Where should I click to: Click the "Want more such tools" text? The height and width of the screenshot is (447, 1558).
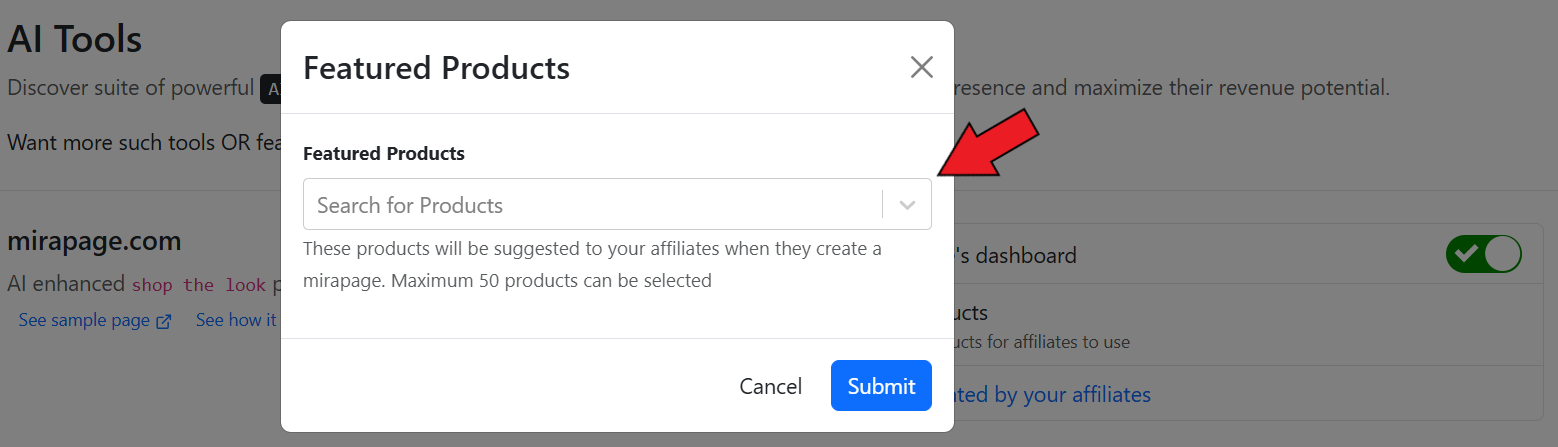click(x=142, y=142)
